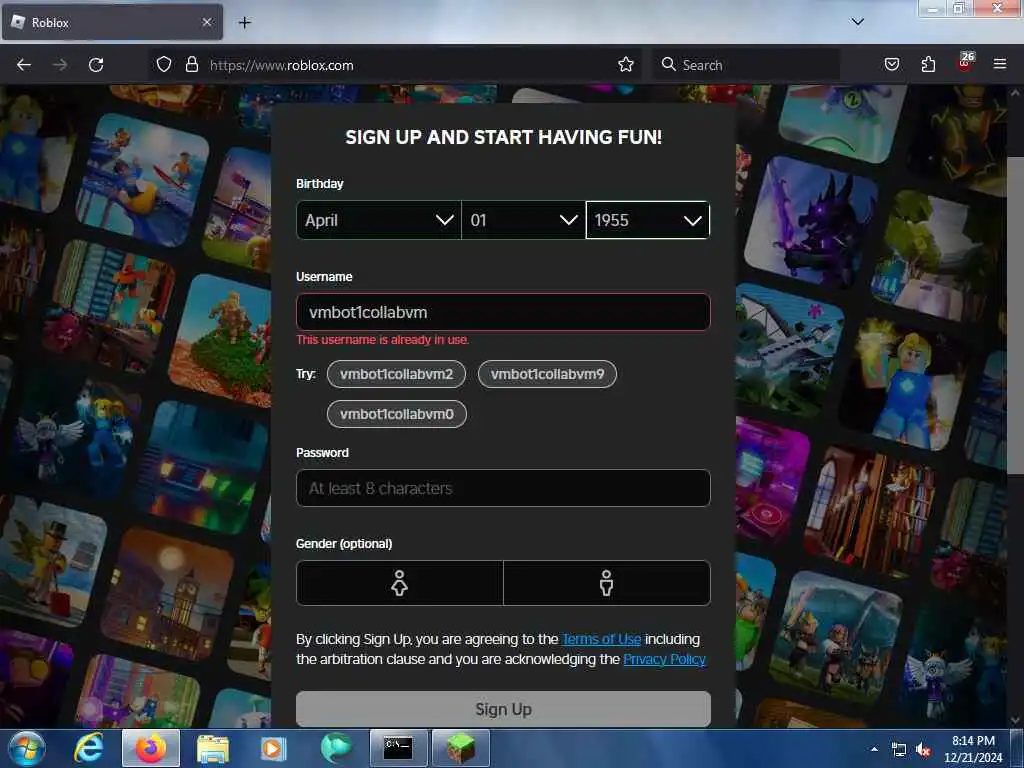Choose suggested username vmbot1collabvm9
Viewport: 1024px width, 768px height.
(x=547, y=374)
